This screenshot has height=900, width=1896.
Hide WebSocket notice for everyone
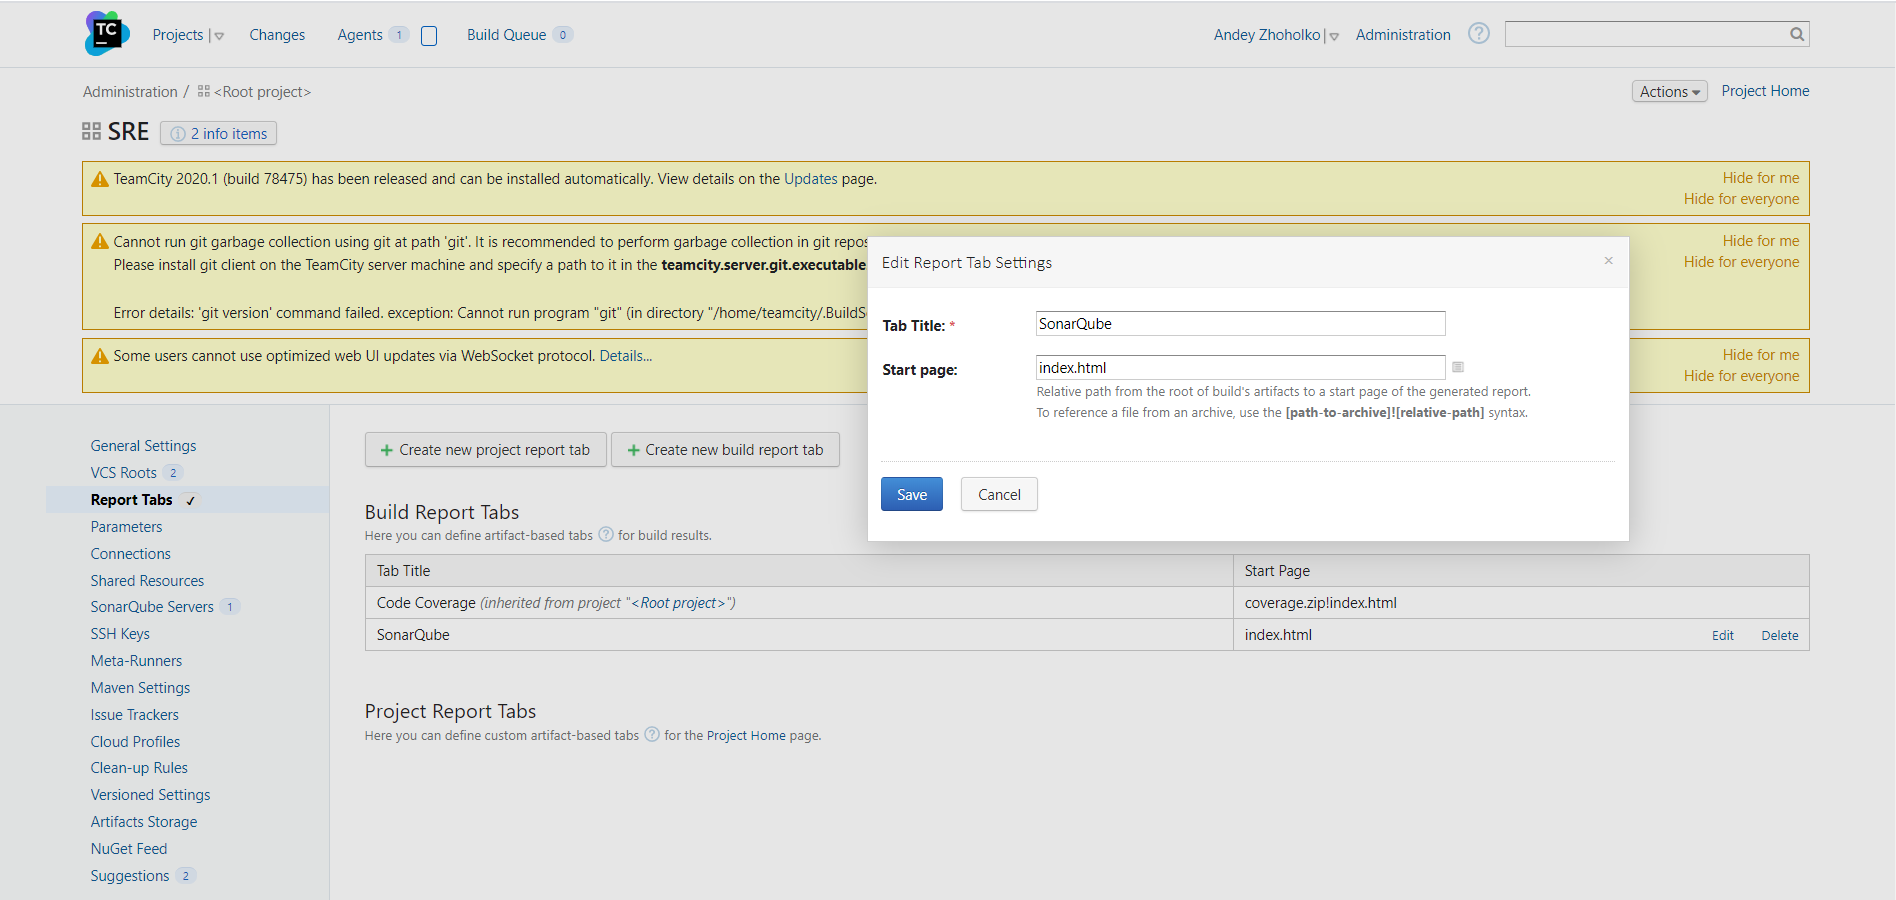click(1742, 376)
